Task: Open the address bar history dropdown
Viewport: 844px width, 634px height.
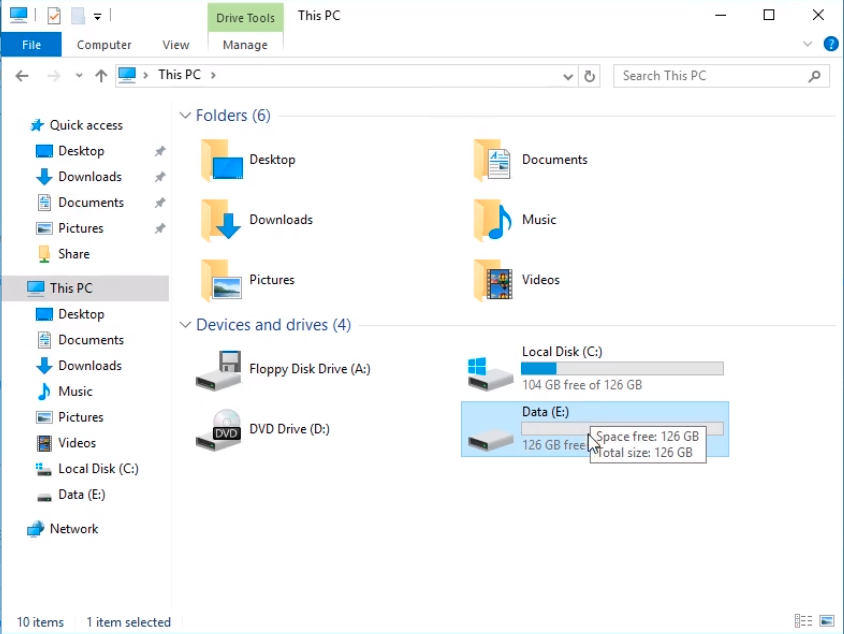Action: click(568, 76)
